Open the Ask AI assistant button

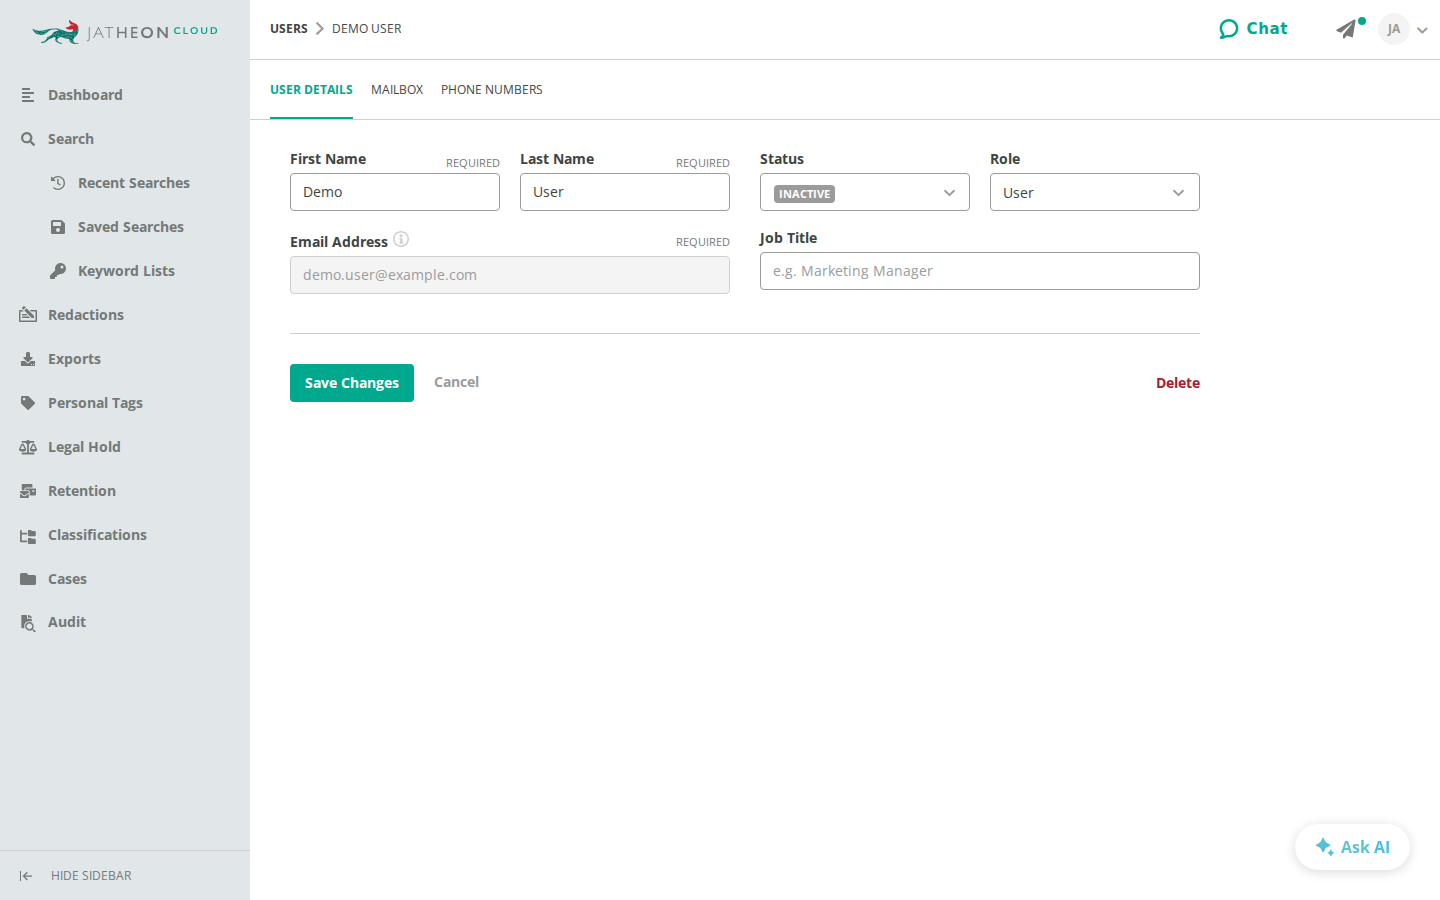[1352, 847]
